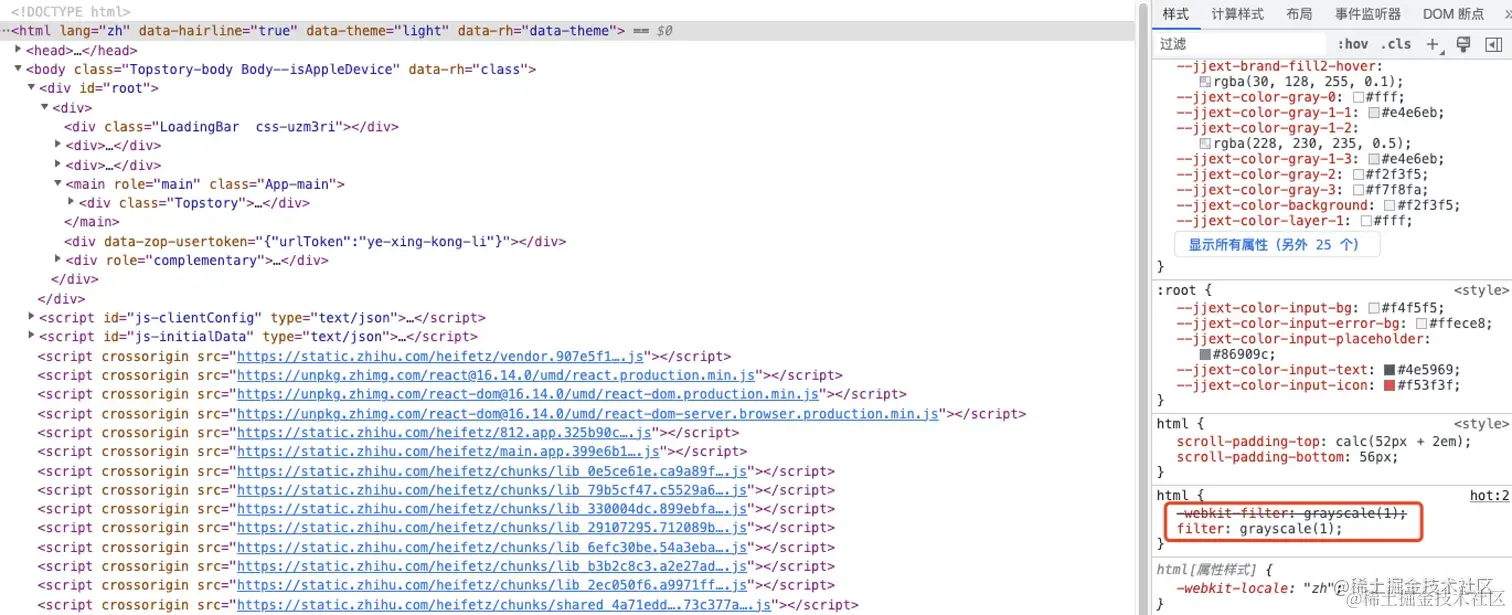Open the jjext-color-gray-0 color swatch
Viewport: 1512px width, 615px height.
click(1359, 98)
